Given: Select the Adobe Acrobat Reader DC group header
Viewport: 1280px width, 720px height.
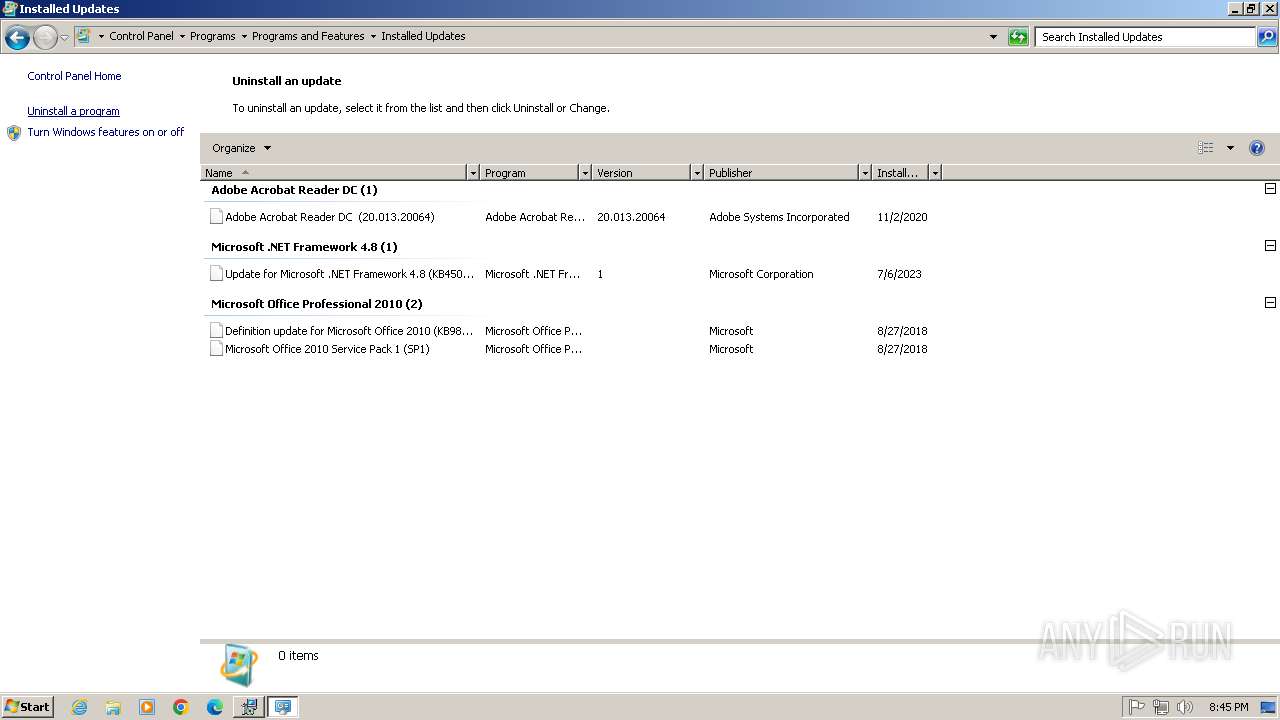Looking at the screenshot, I should click(294, 190).
